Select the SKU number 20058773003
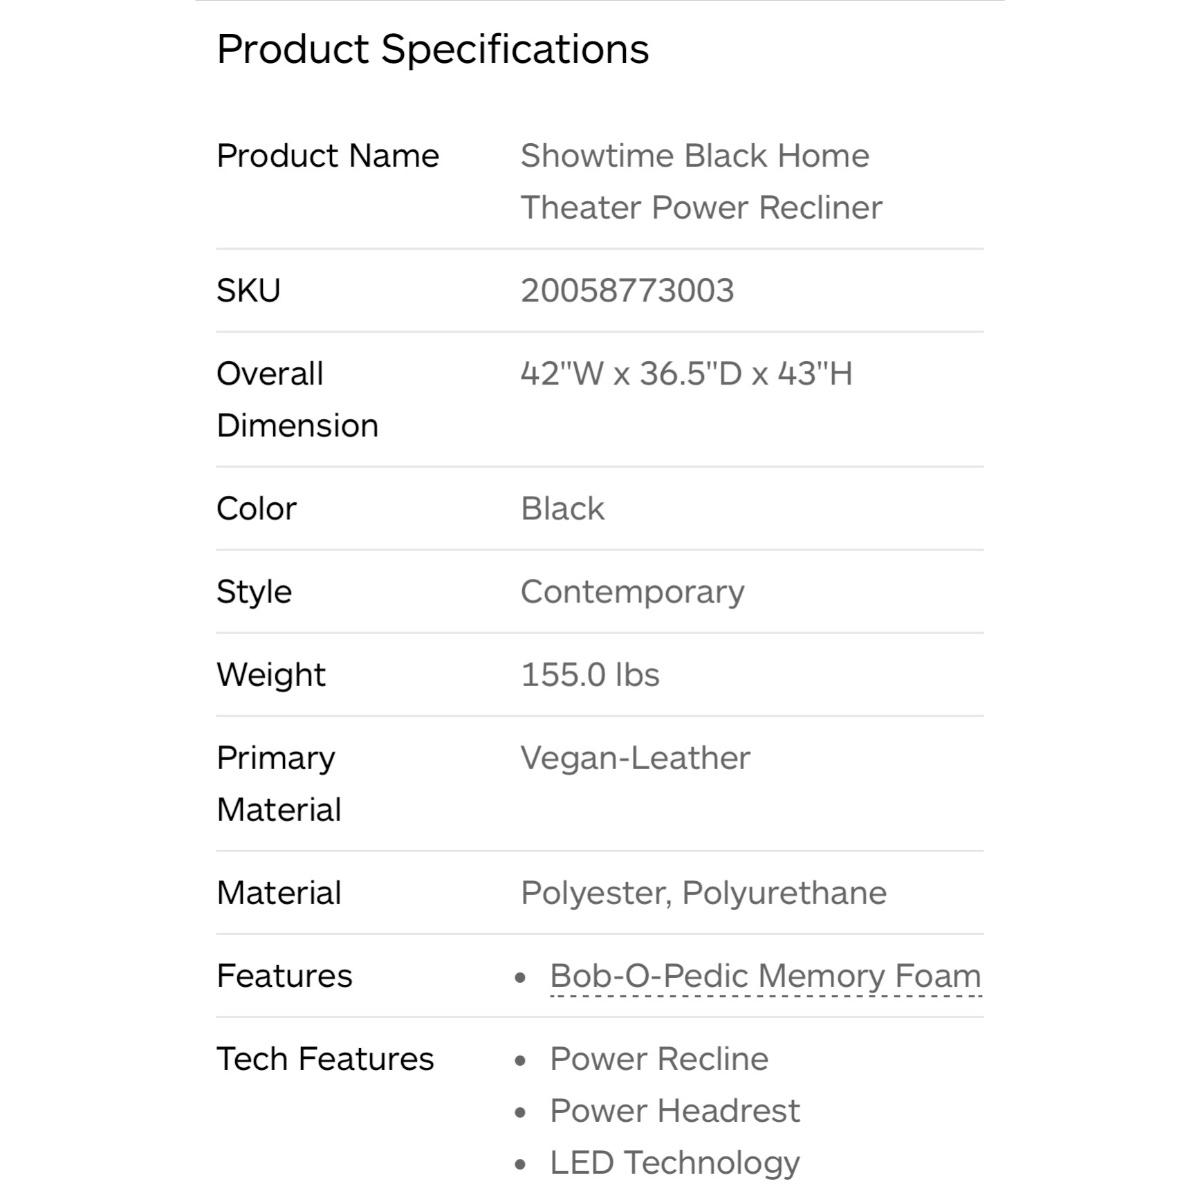Image resolution: width=1200 pixels, height=1200 pixels. (627, 291)
